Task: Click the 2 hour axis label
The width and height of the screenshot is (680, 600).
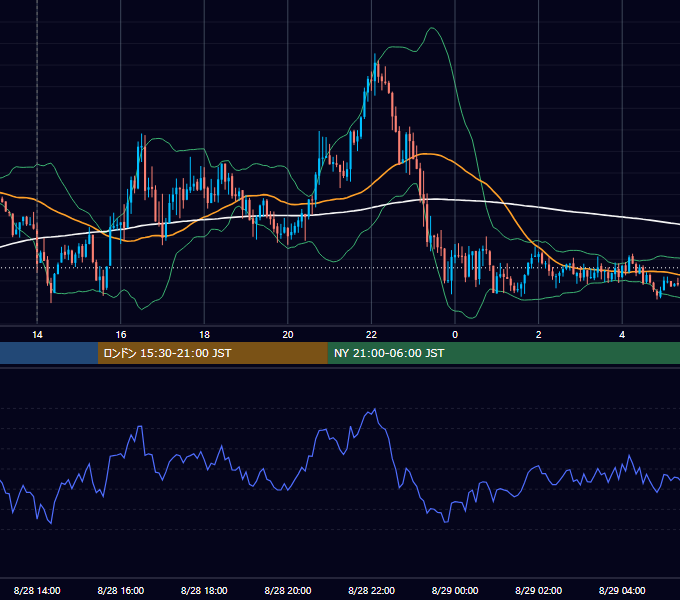Action: (x=538, y=334)
